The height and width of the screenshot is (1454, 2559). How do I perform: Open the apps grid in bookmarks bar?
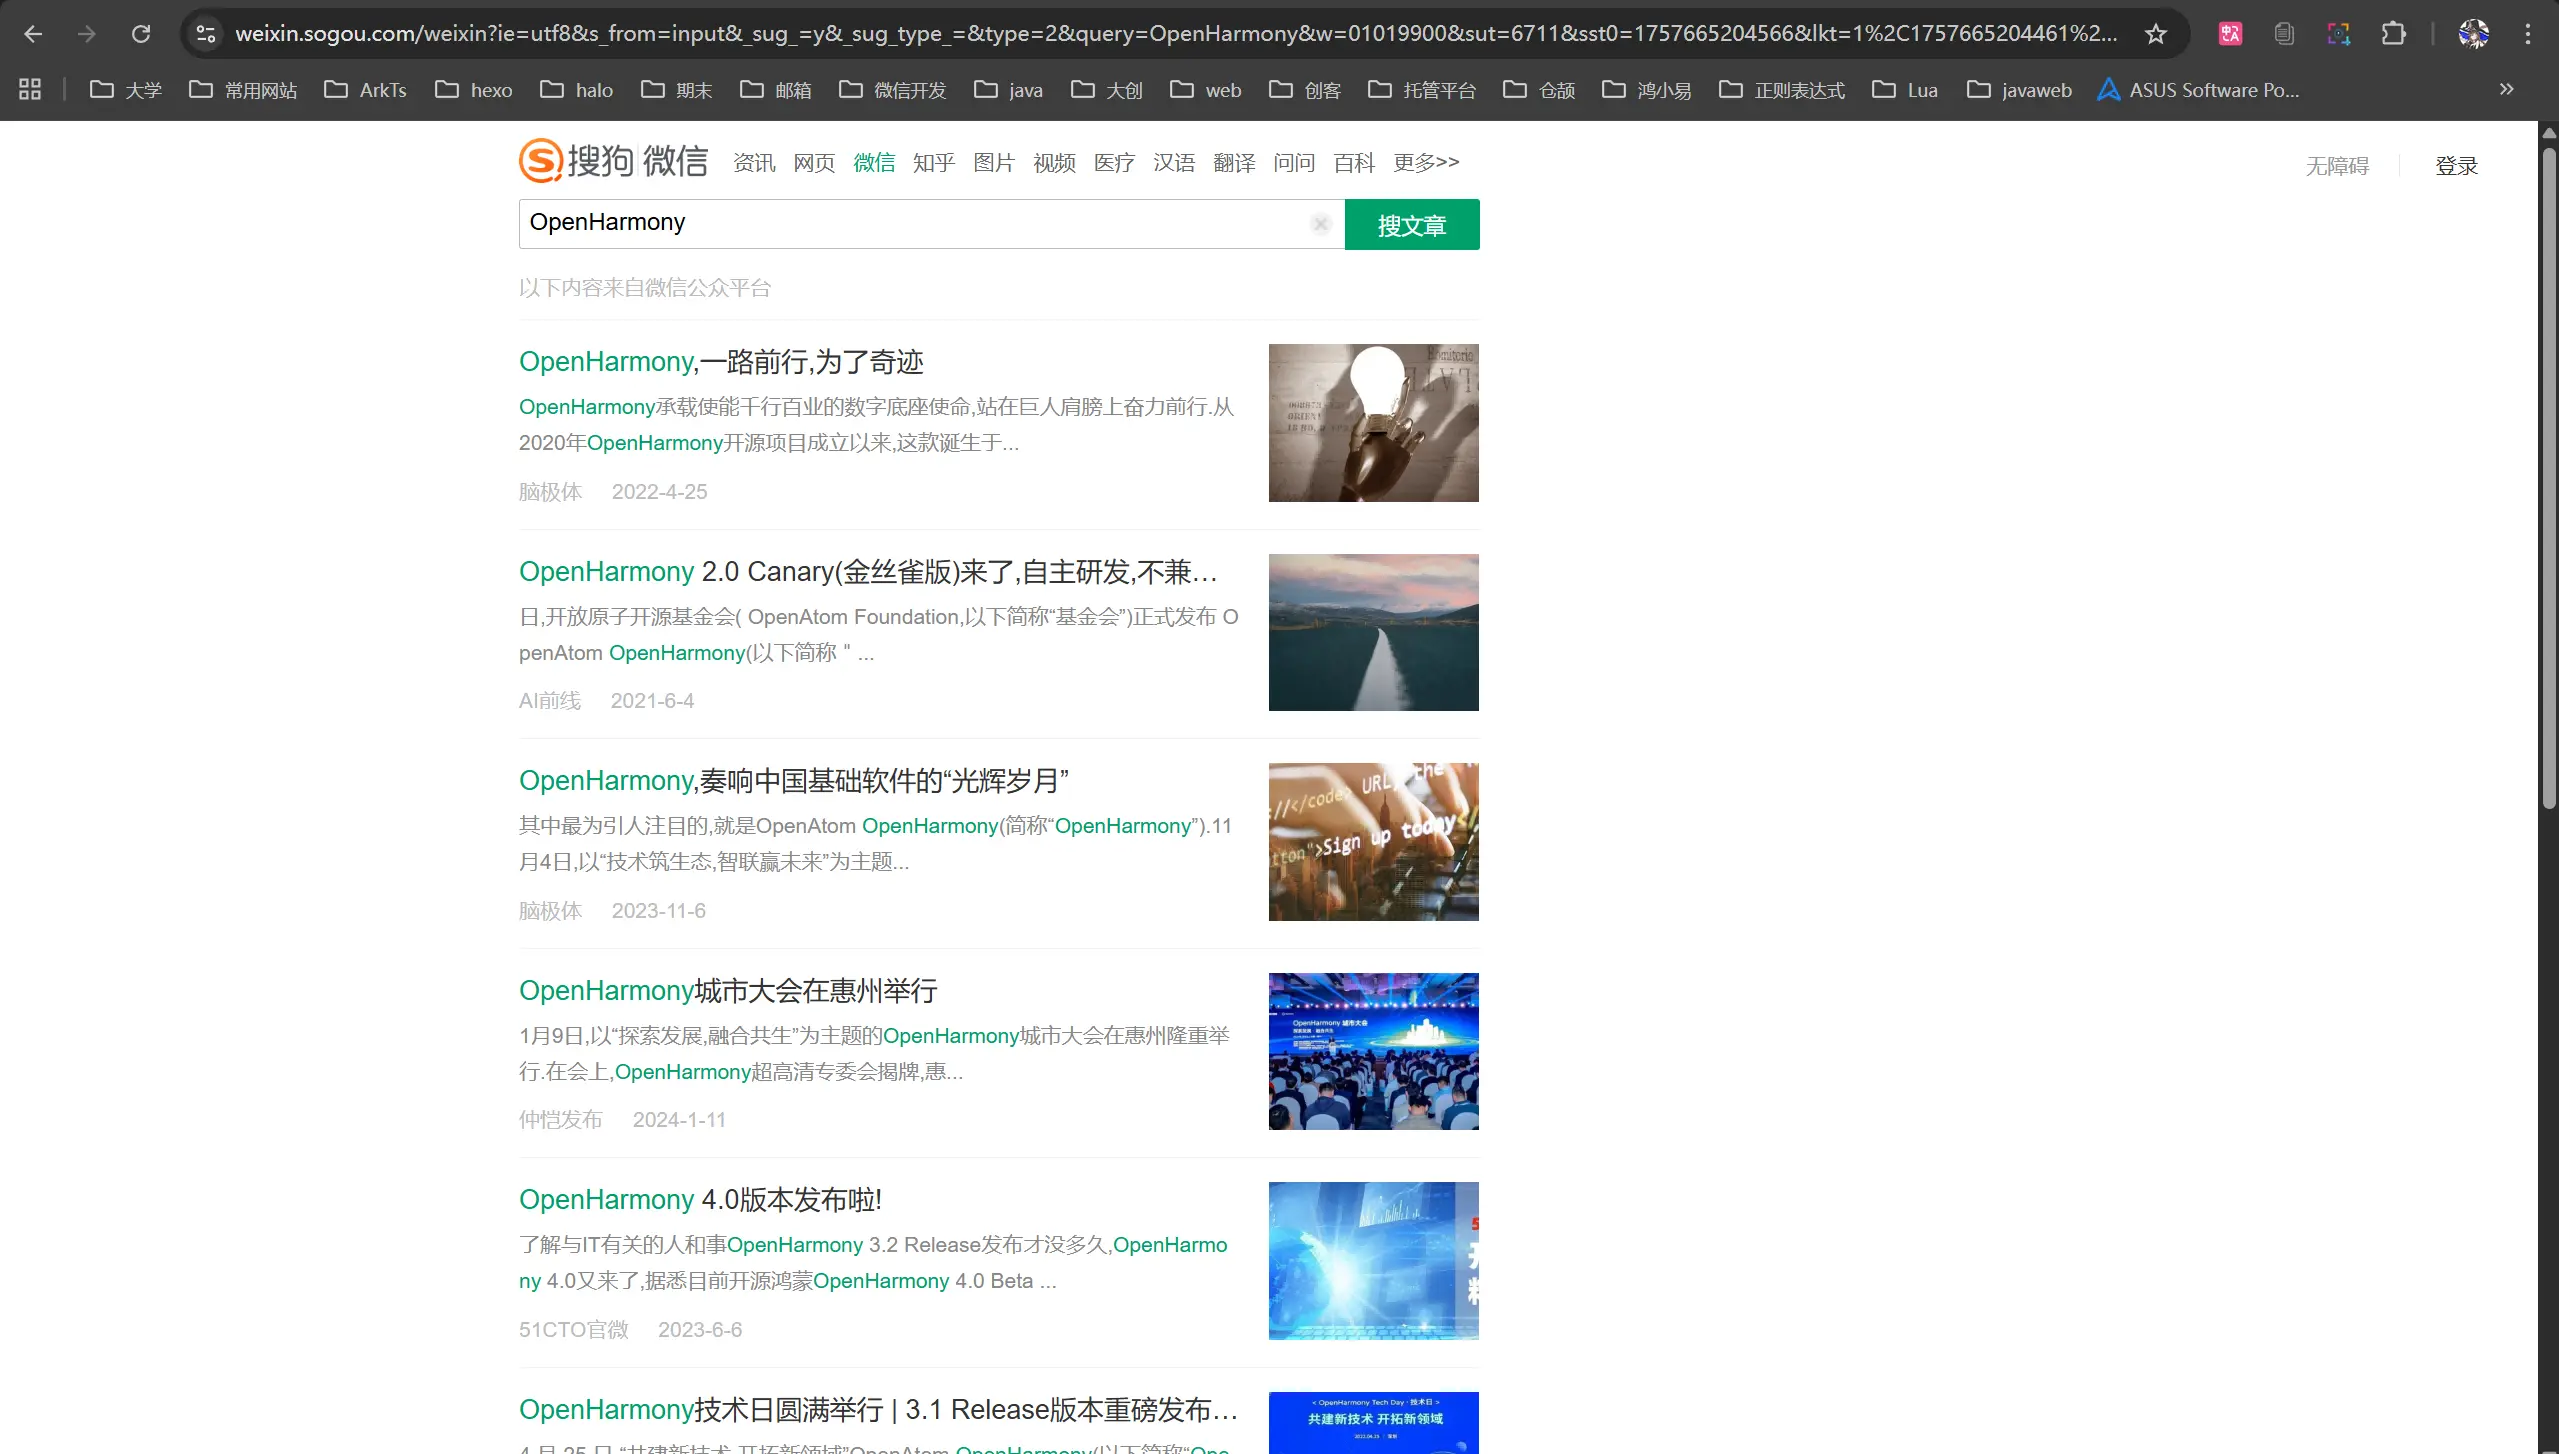(x=30, y=90)
